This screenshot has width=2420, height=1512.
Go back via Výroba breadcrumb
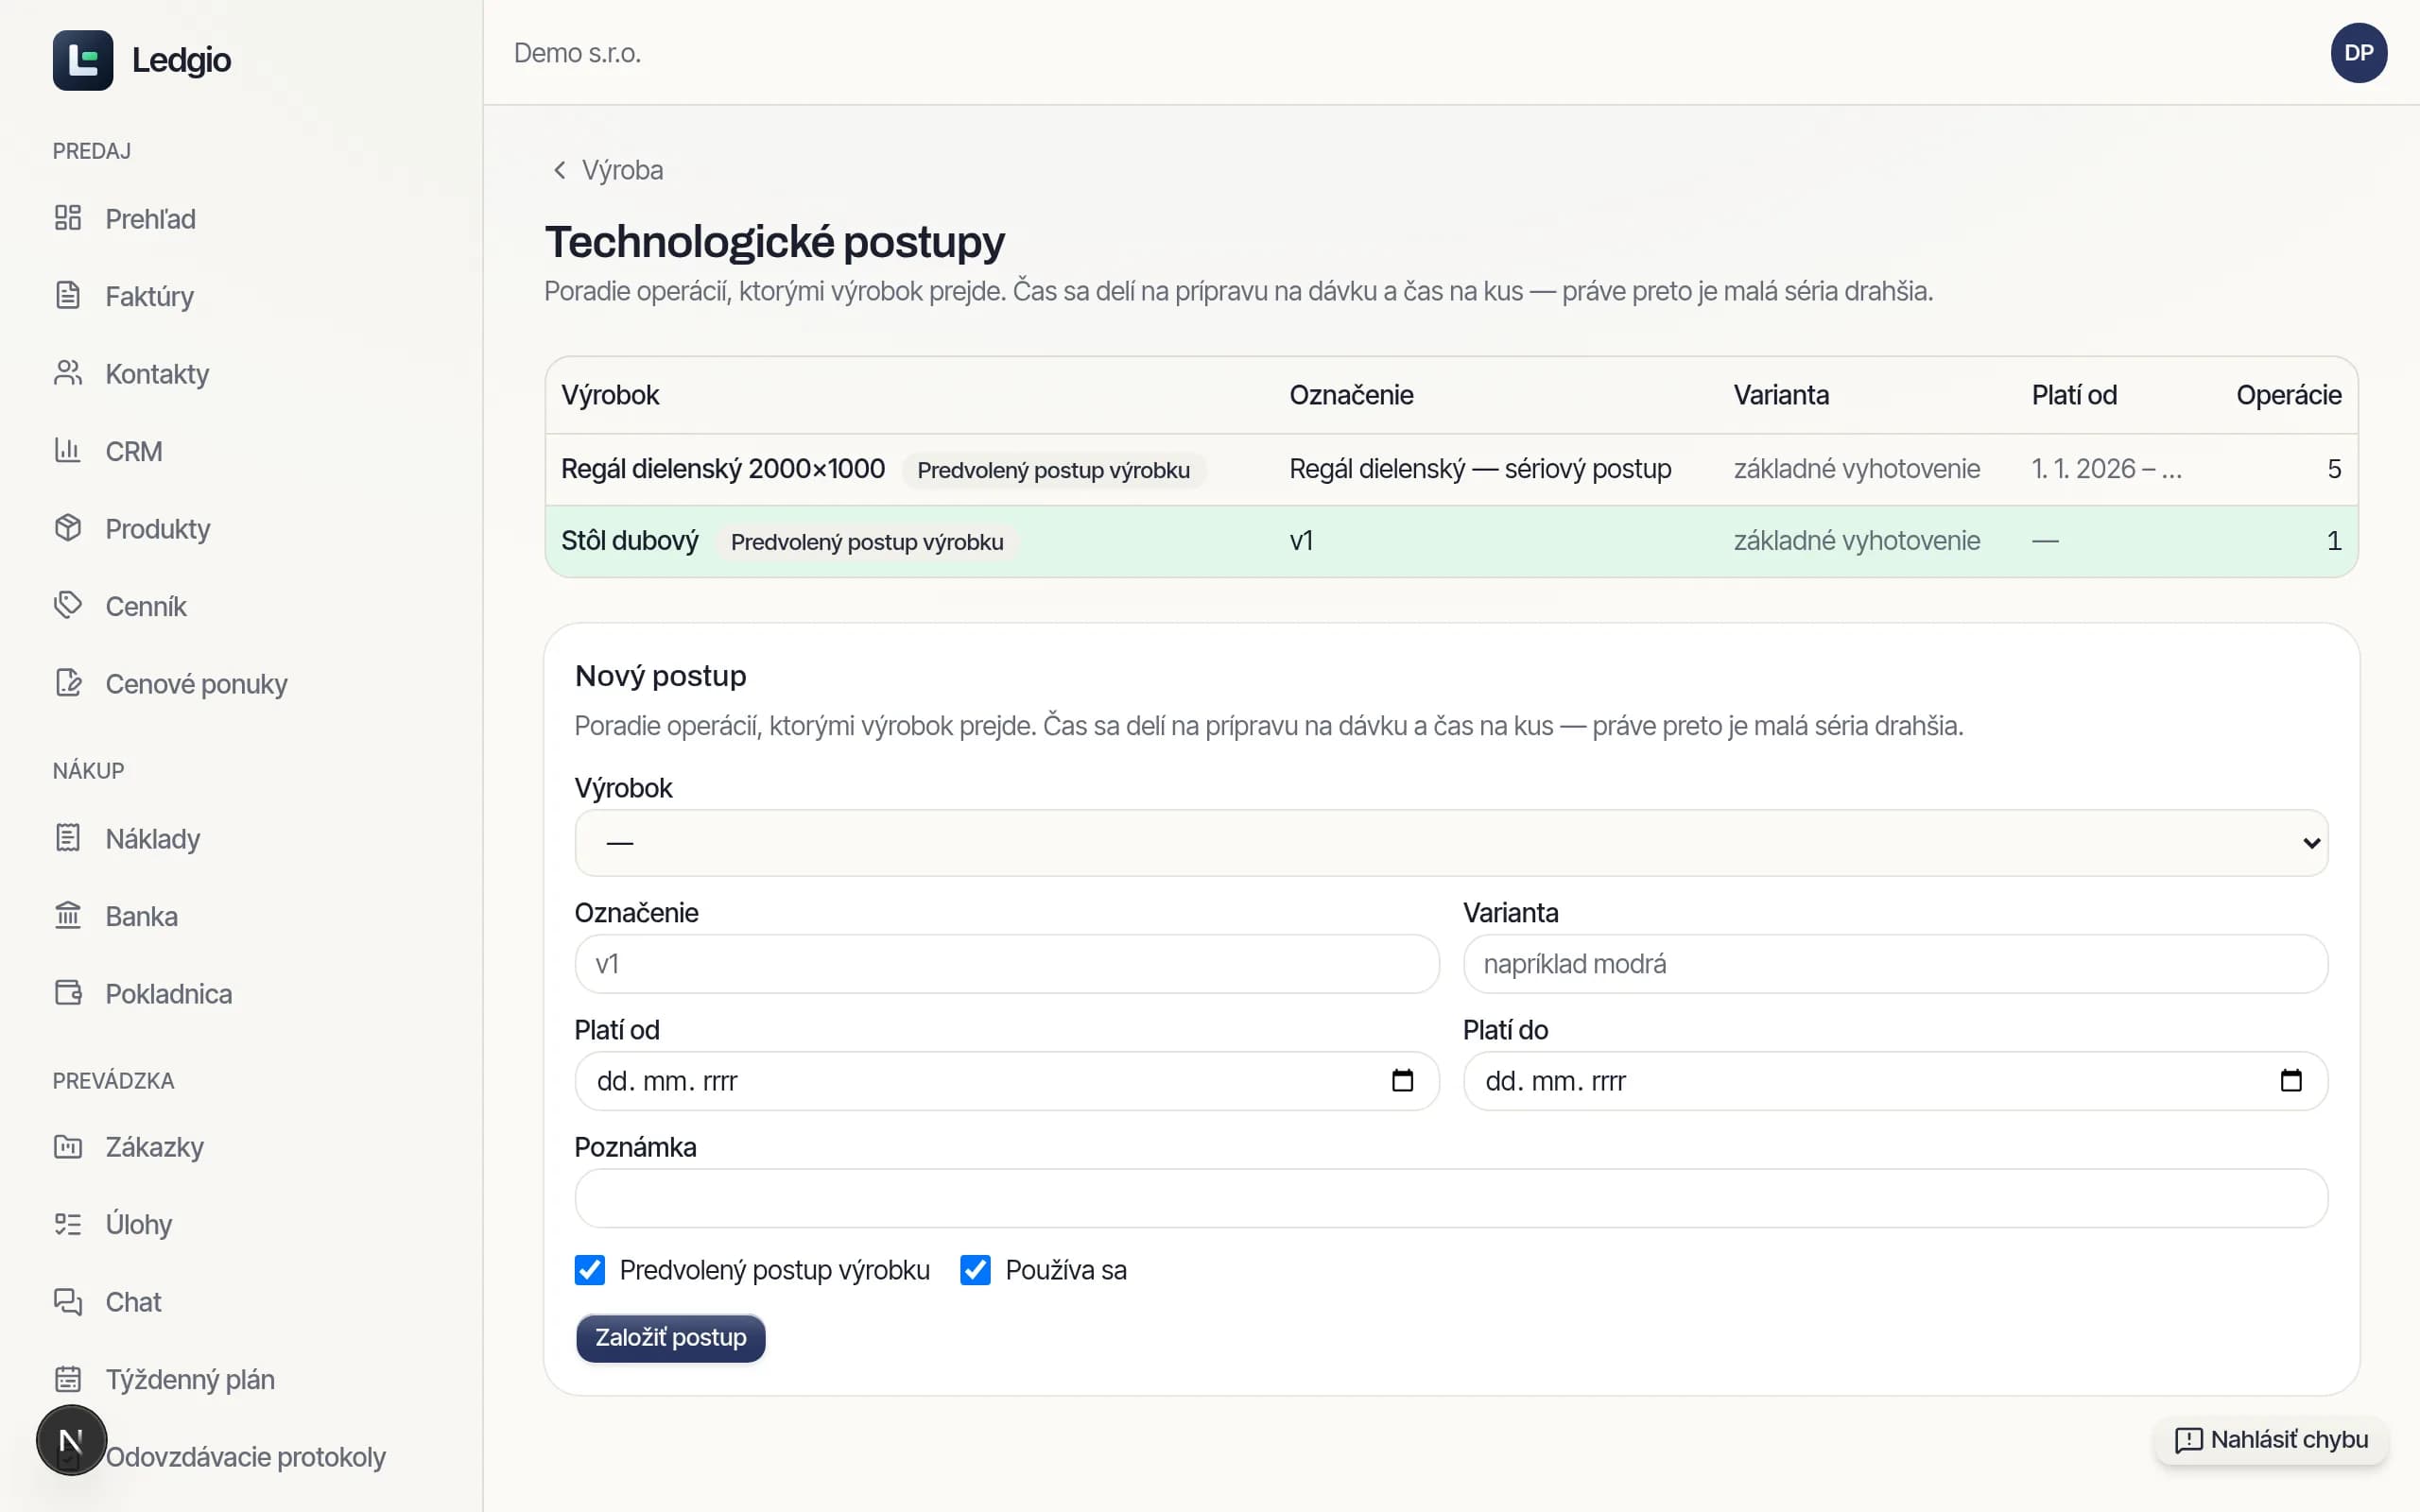608,170
